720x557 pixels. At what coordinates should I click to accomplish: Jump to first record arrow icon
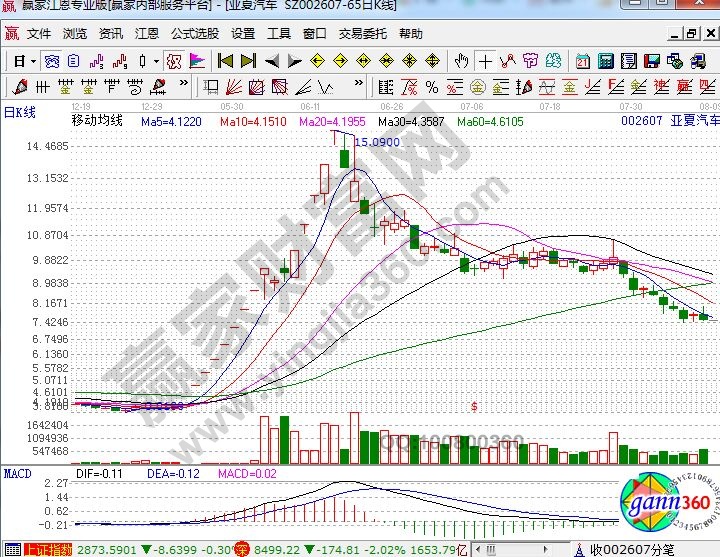pos(226,61)
